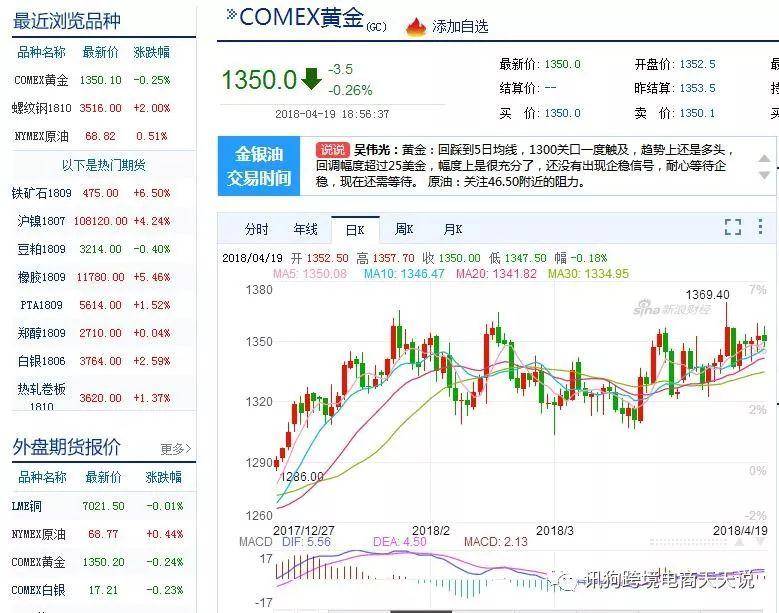This screenshot has height=613, width=779.
Task: Click MA20: 1341.82 indicator label
Action: pos(496,274)
